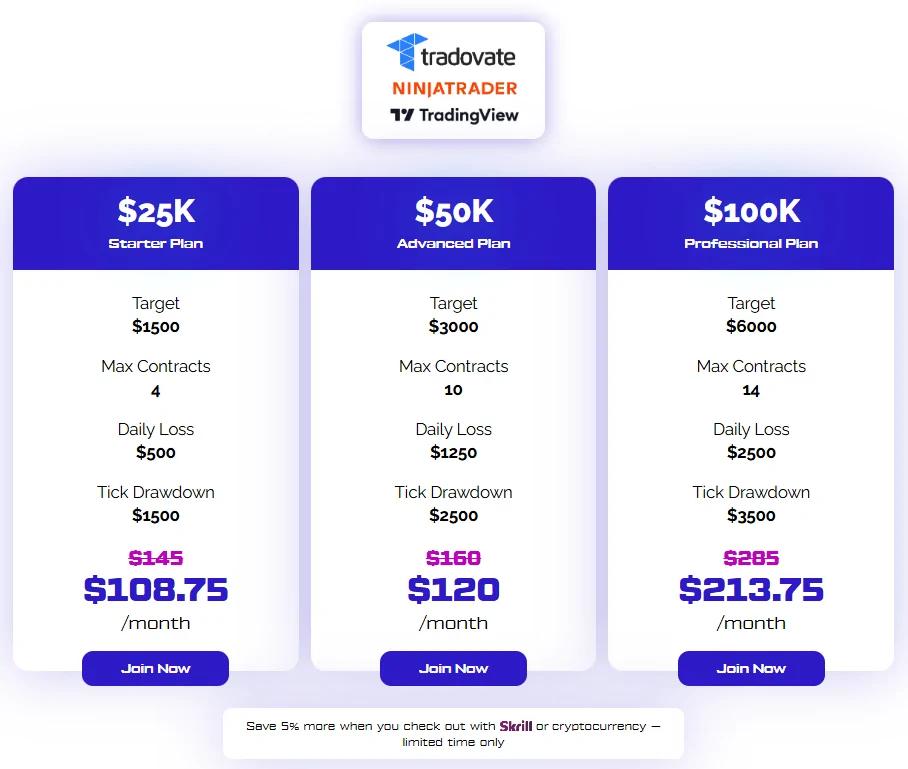This screenshot has width=908, height=769.
Task: Click Max Contracts 10 in Advanced Plan
Action: (x=453, y=390)
